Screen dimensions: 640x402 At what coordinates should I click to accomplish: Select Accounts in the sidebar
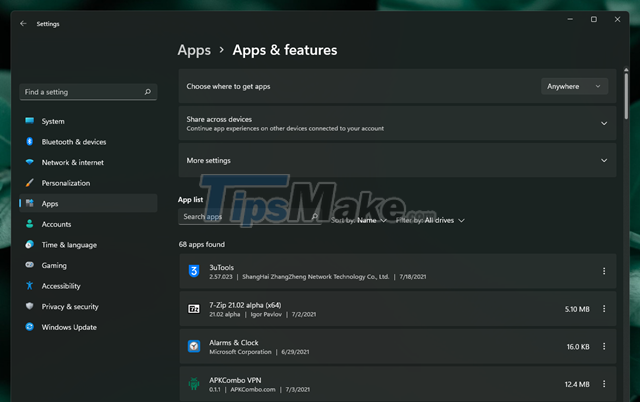tap(88, 224)
